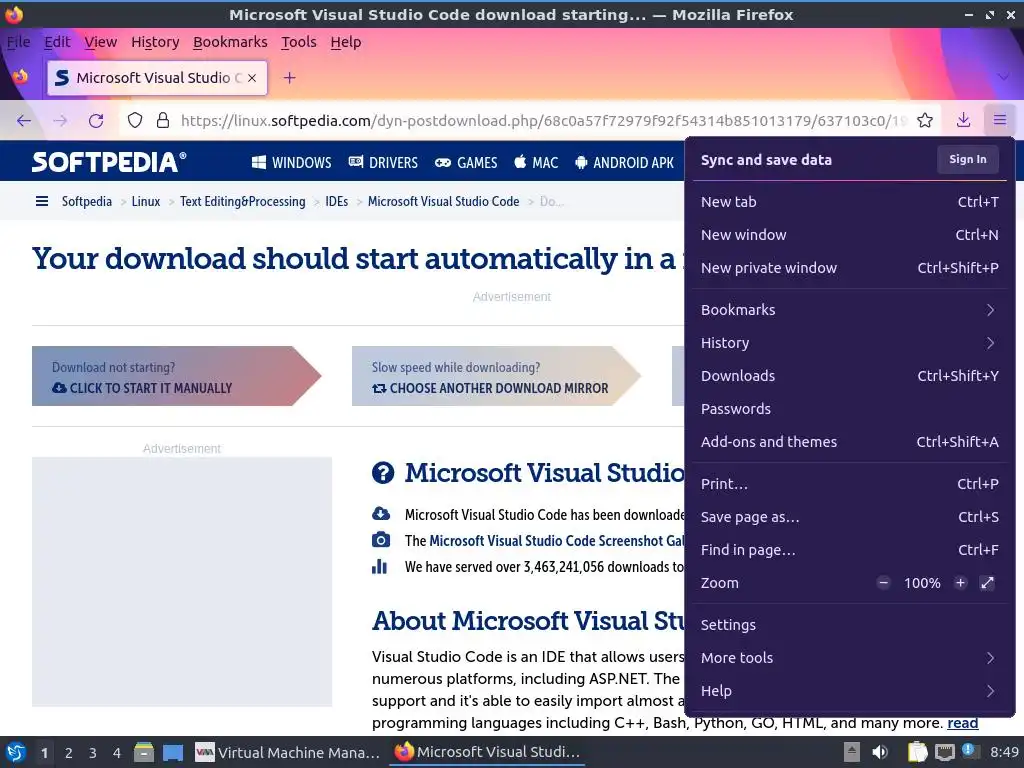Open Microsoft Visual Studio Code breadcrumb
Viewport: 1024px width, 768px height.
443,201
